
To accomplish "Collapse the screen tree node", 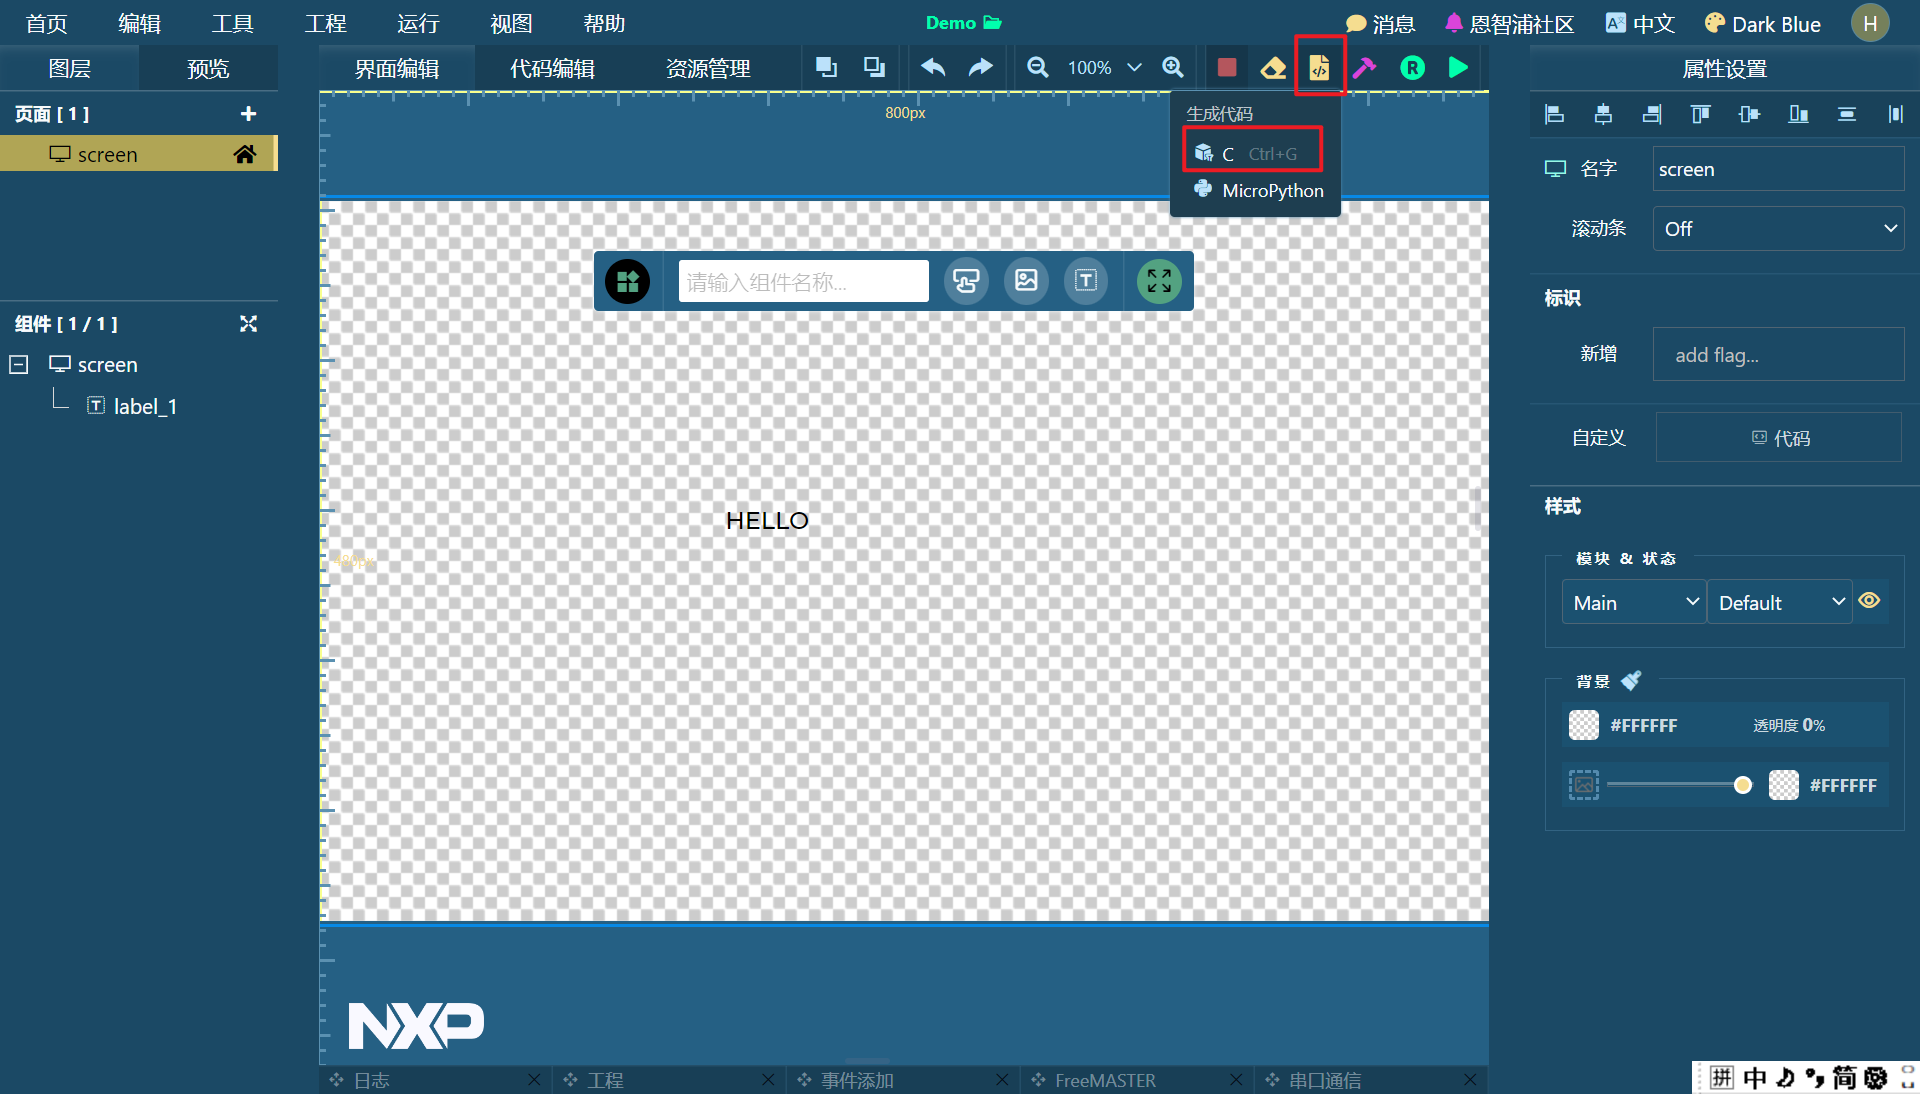I will coord(19,365).
